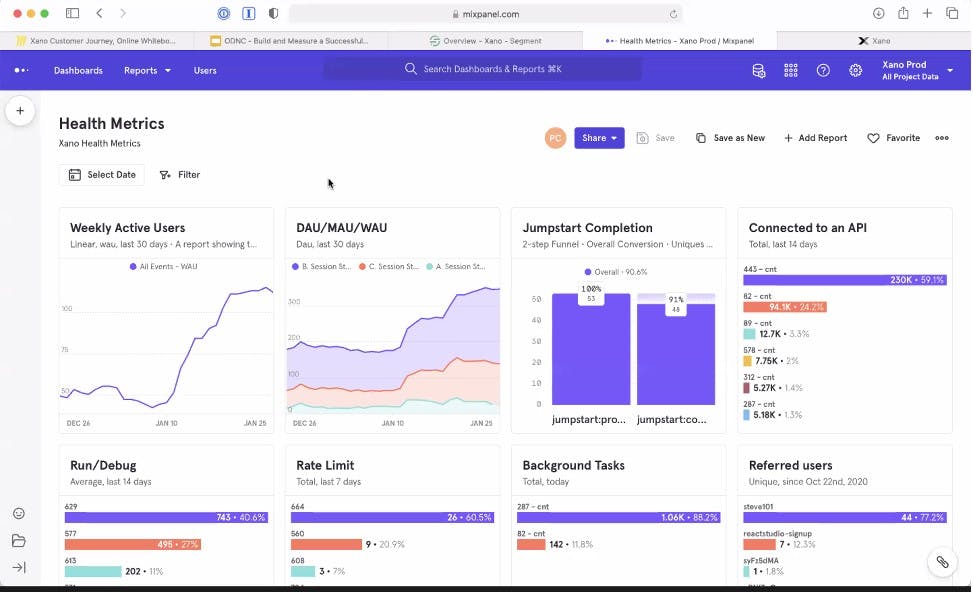
Task: Click the 94.1K orange bar segment
Action: pos(785,307)
